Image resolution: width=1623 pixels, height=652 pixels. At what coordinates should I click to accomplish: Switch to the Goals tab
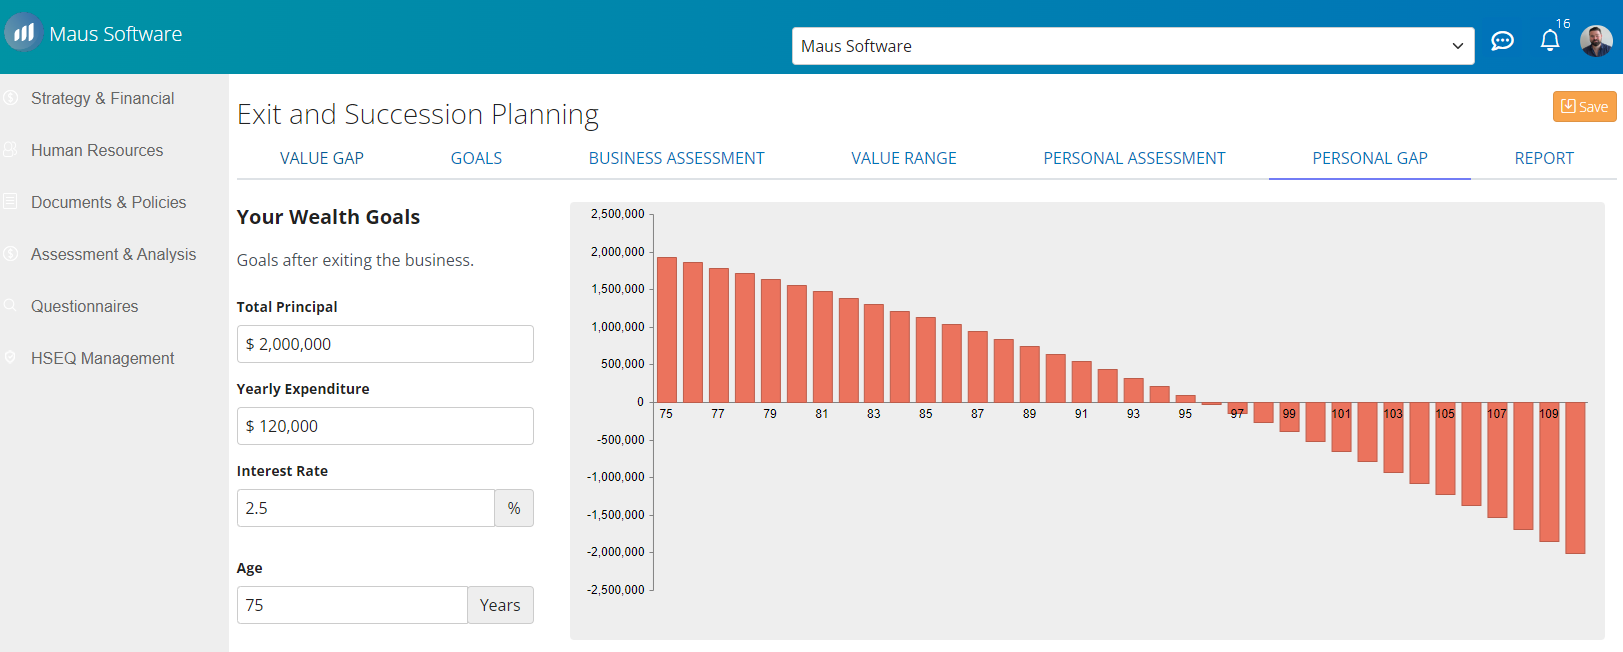pyautogui.click(x=476, y=158)
